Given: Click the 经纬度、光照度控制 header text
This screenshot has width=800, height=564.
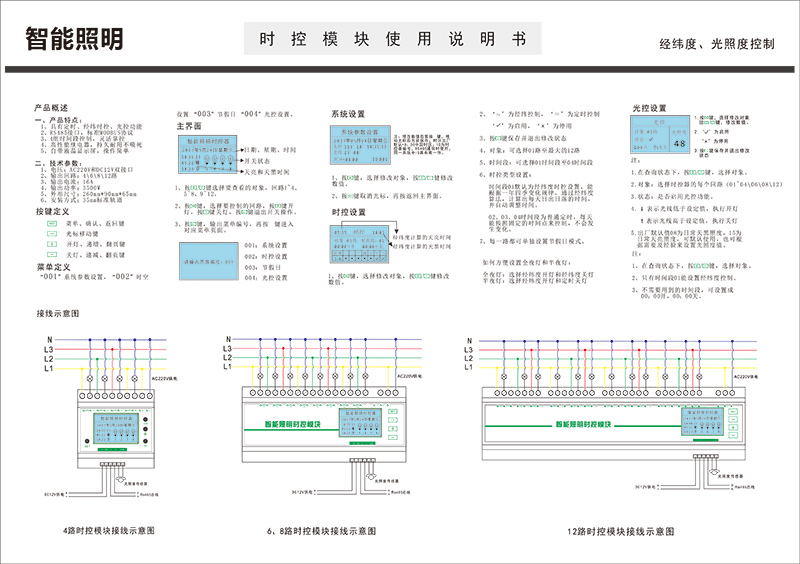Looking at the screenshot, I should [x=716, y=45].
